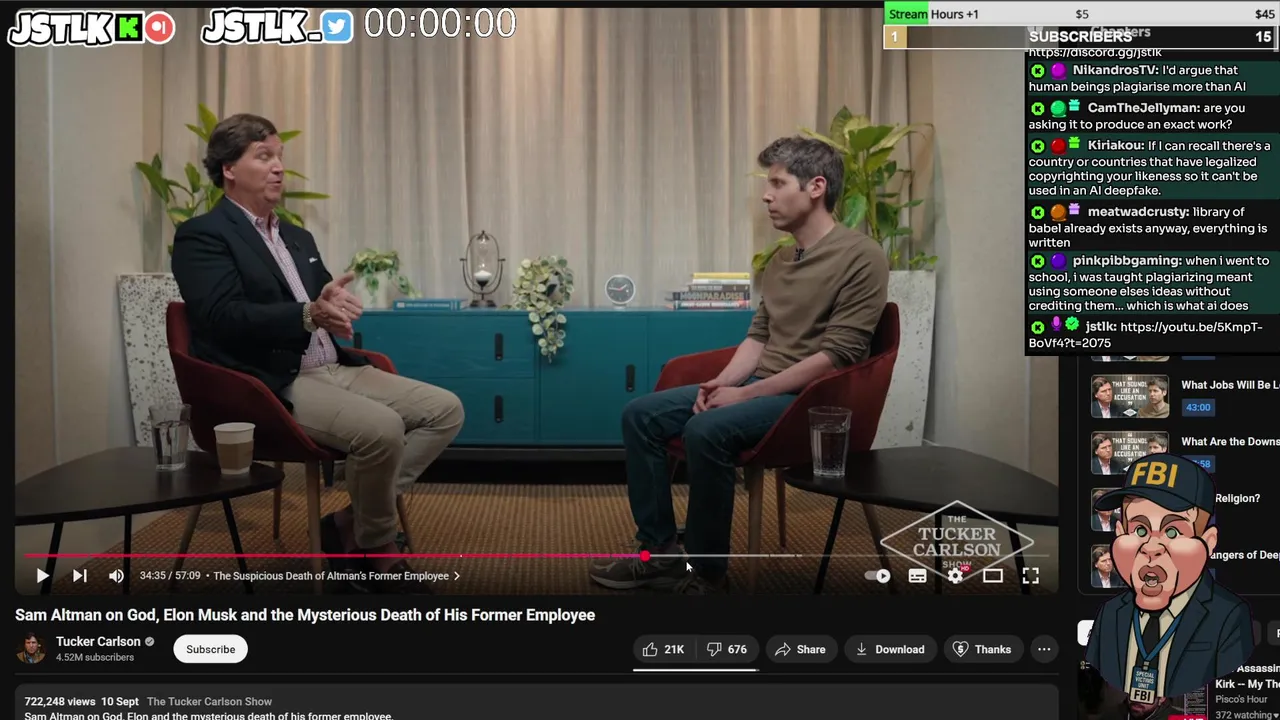
Task: Open the Tucker Carlson channel avatar
Action: coord(31,649)
